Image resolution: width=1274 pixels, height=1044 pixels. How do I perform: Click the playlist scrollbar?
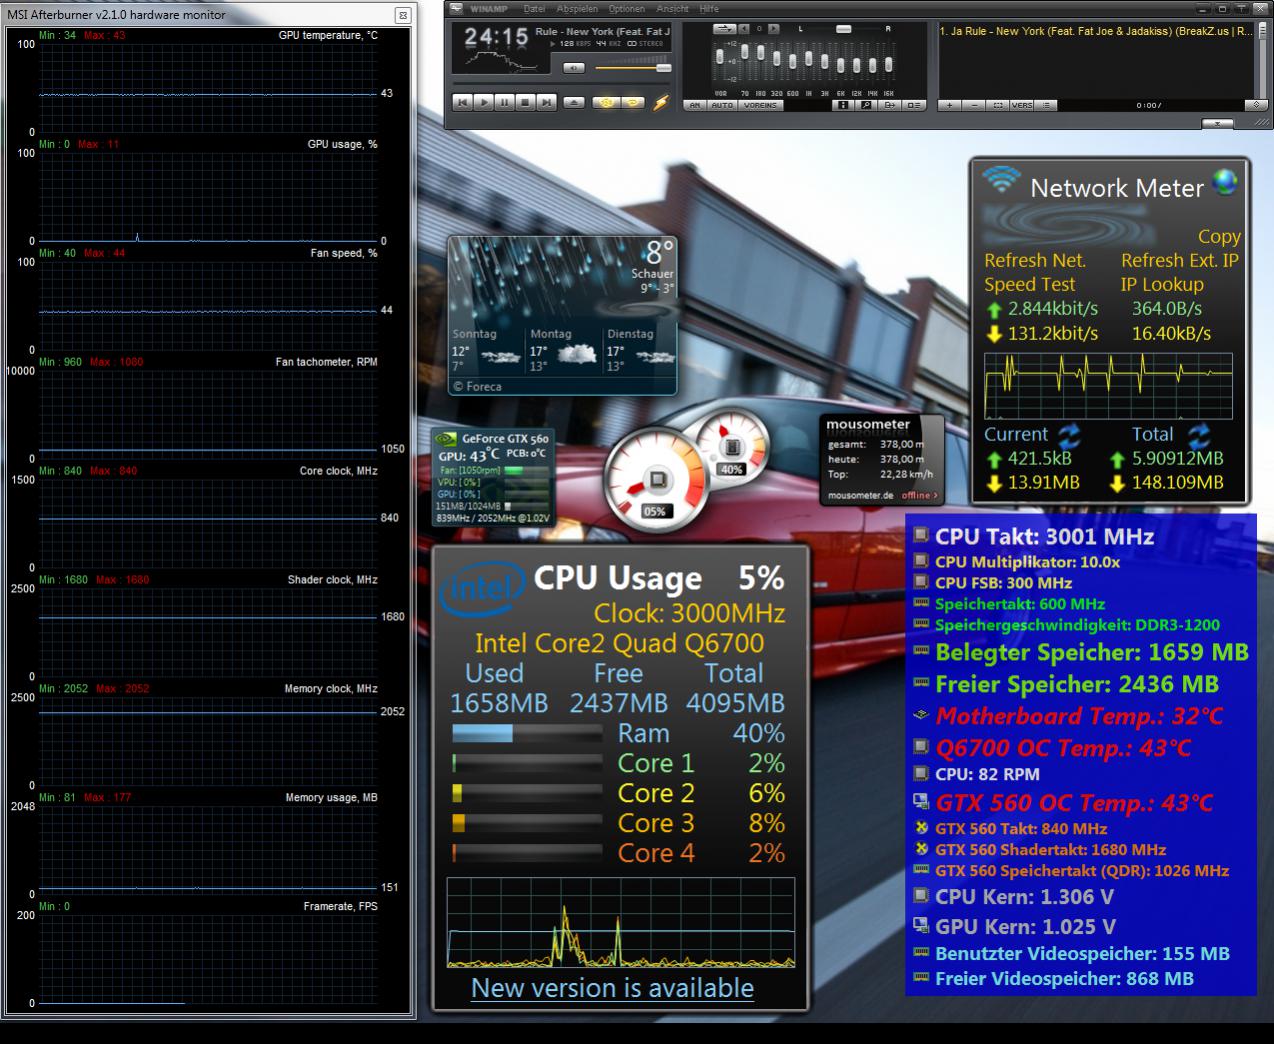click(1261, 60)
